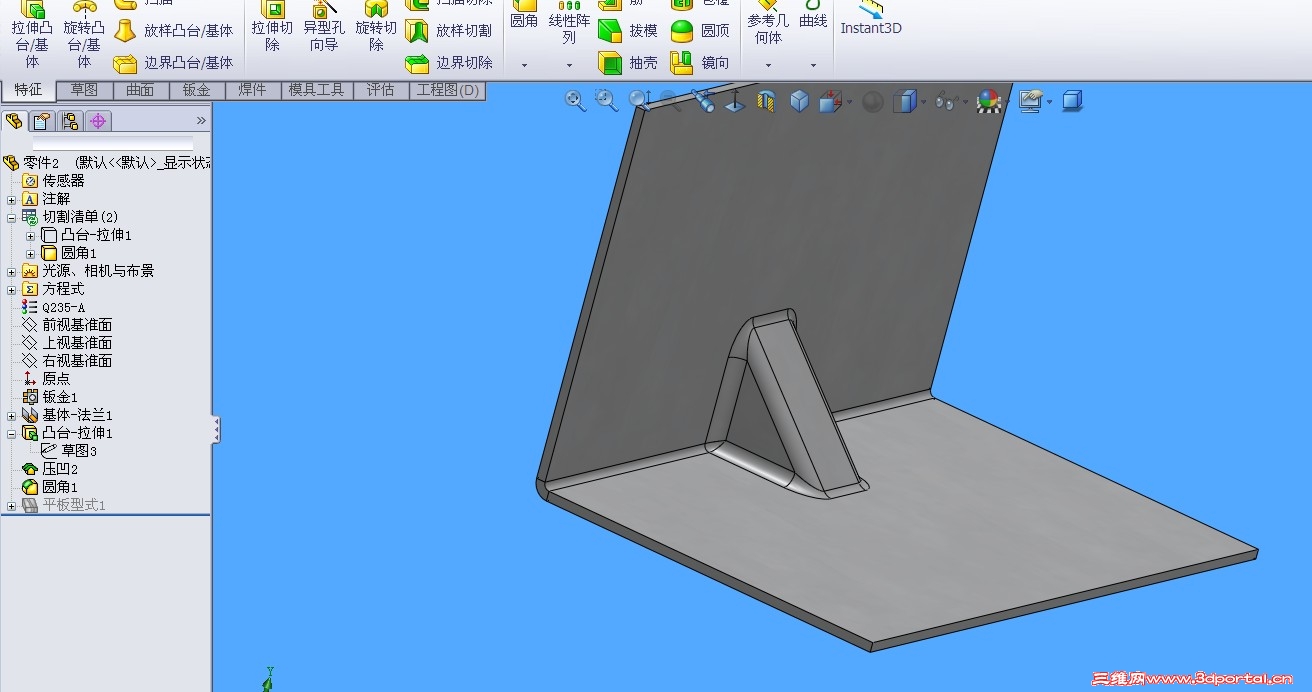Select the Shell (抽壳) tool
This screenshot has height=692, width=1312.
tap(628, 63)
